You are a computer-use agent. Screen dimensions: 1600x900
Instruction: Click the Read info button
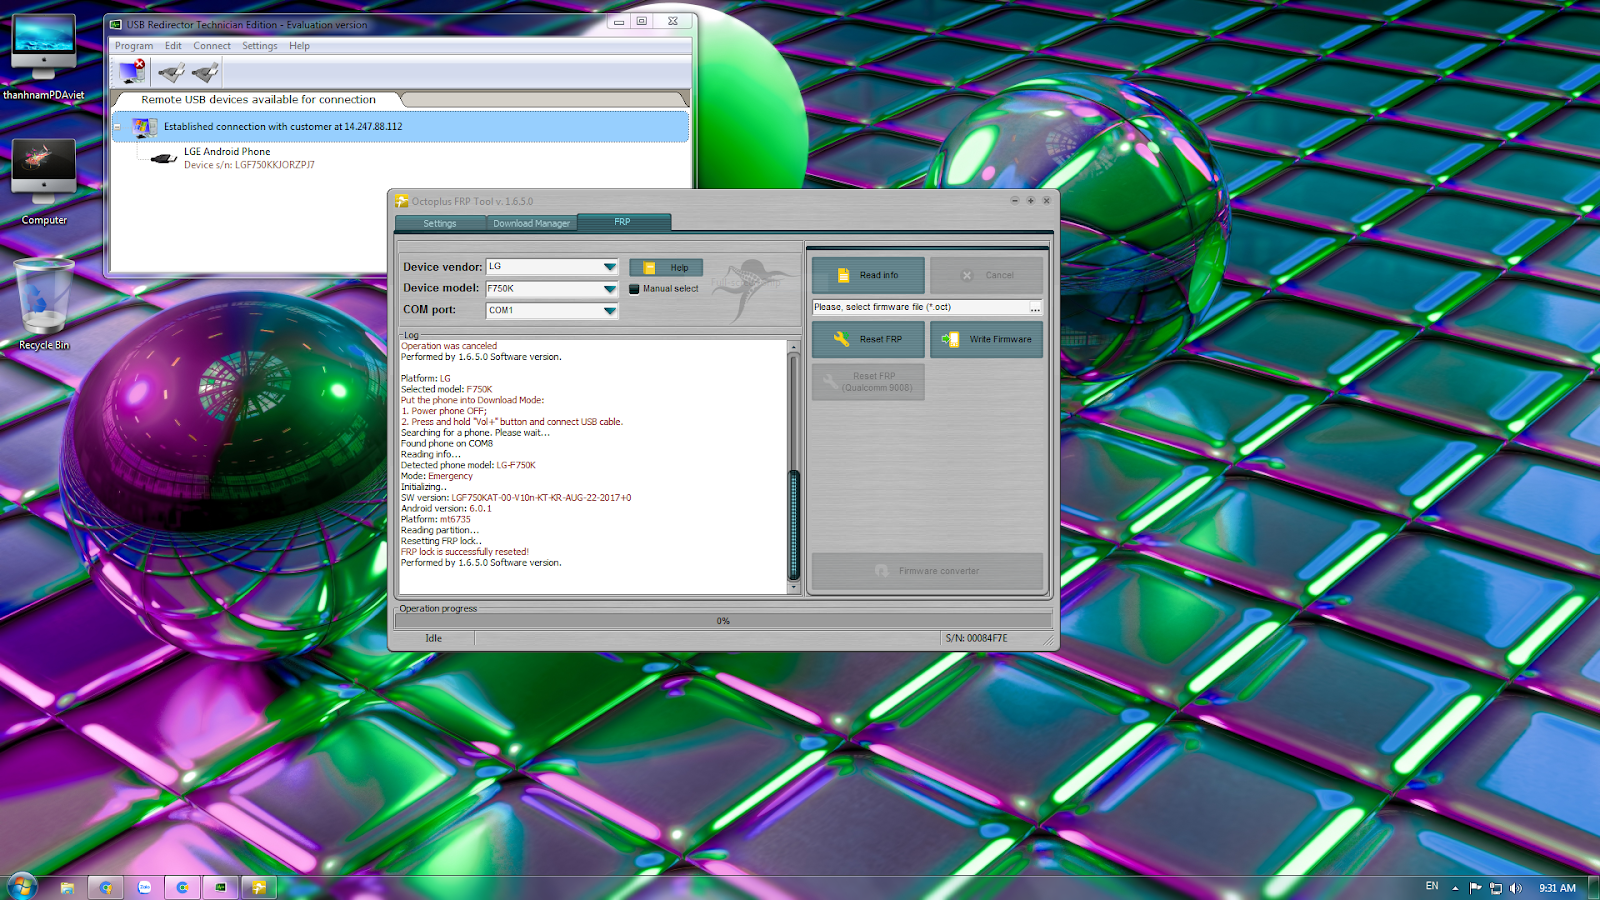pyautogui.click(x=868, y=275)
